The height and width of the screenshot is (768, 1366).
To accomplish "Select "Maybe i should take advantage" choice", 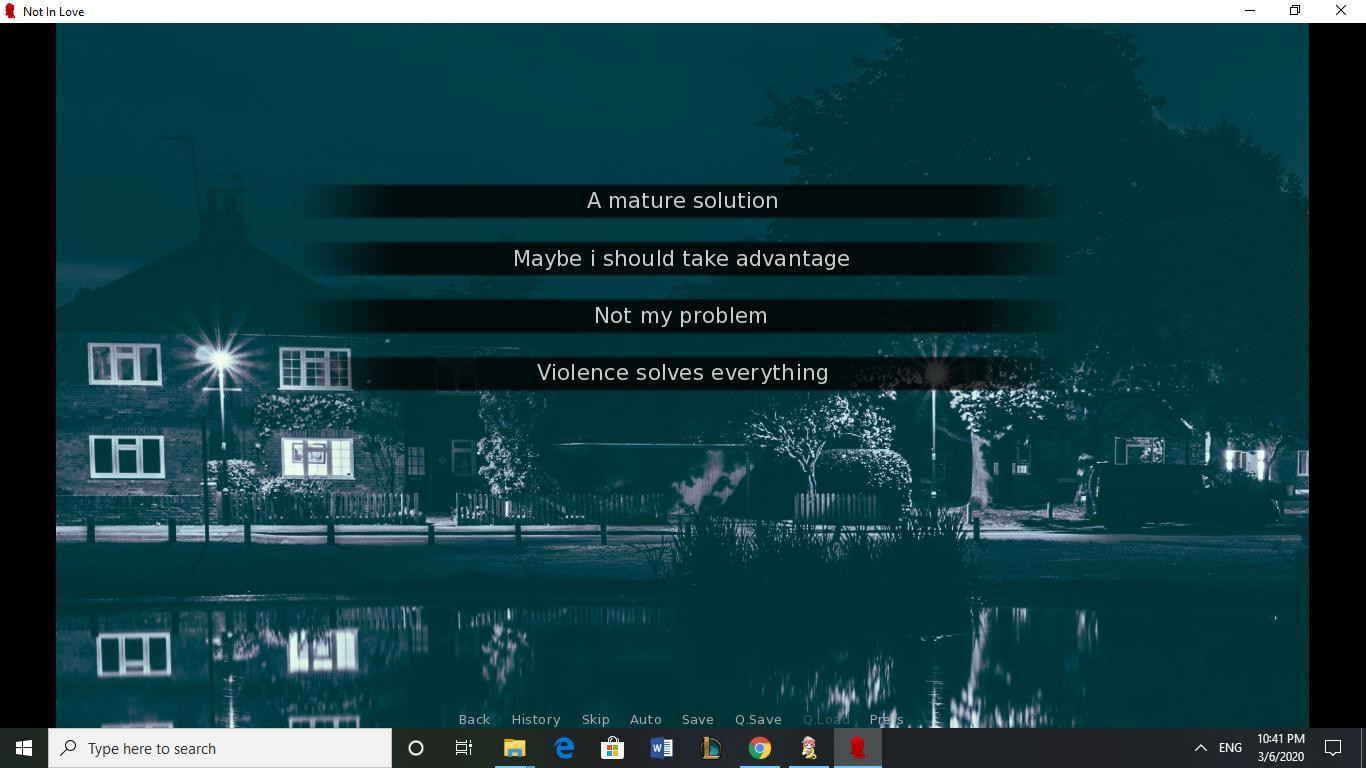I will (682, 259).
